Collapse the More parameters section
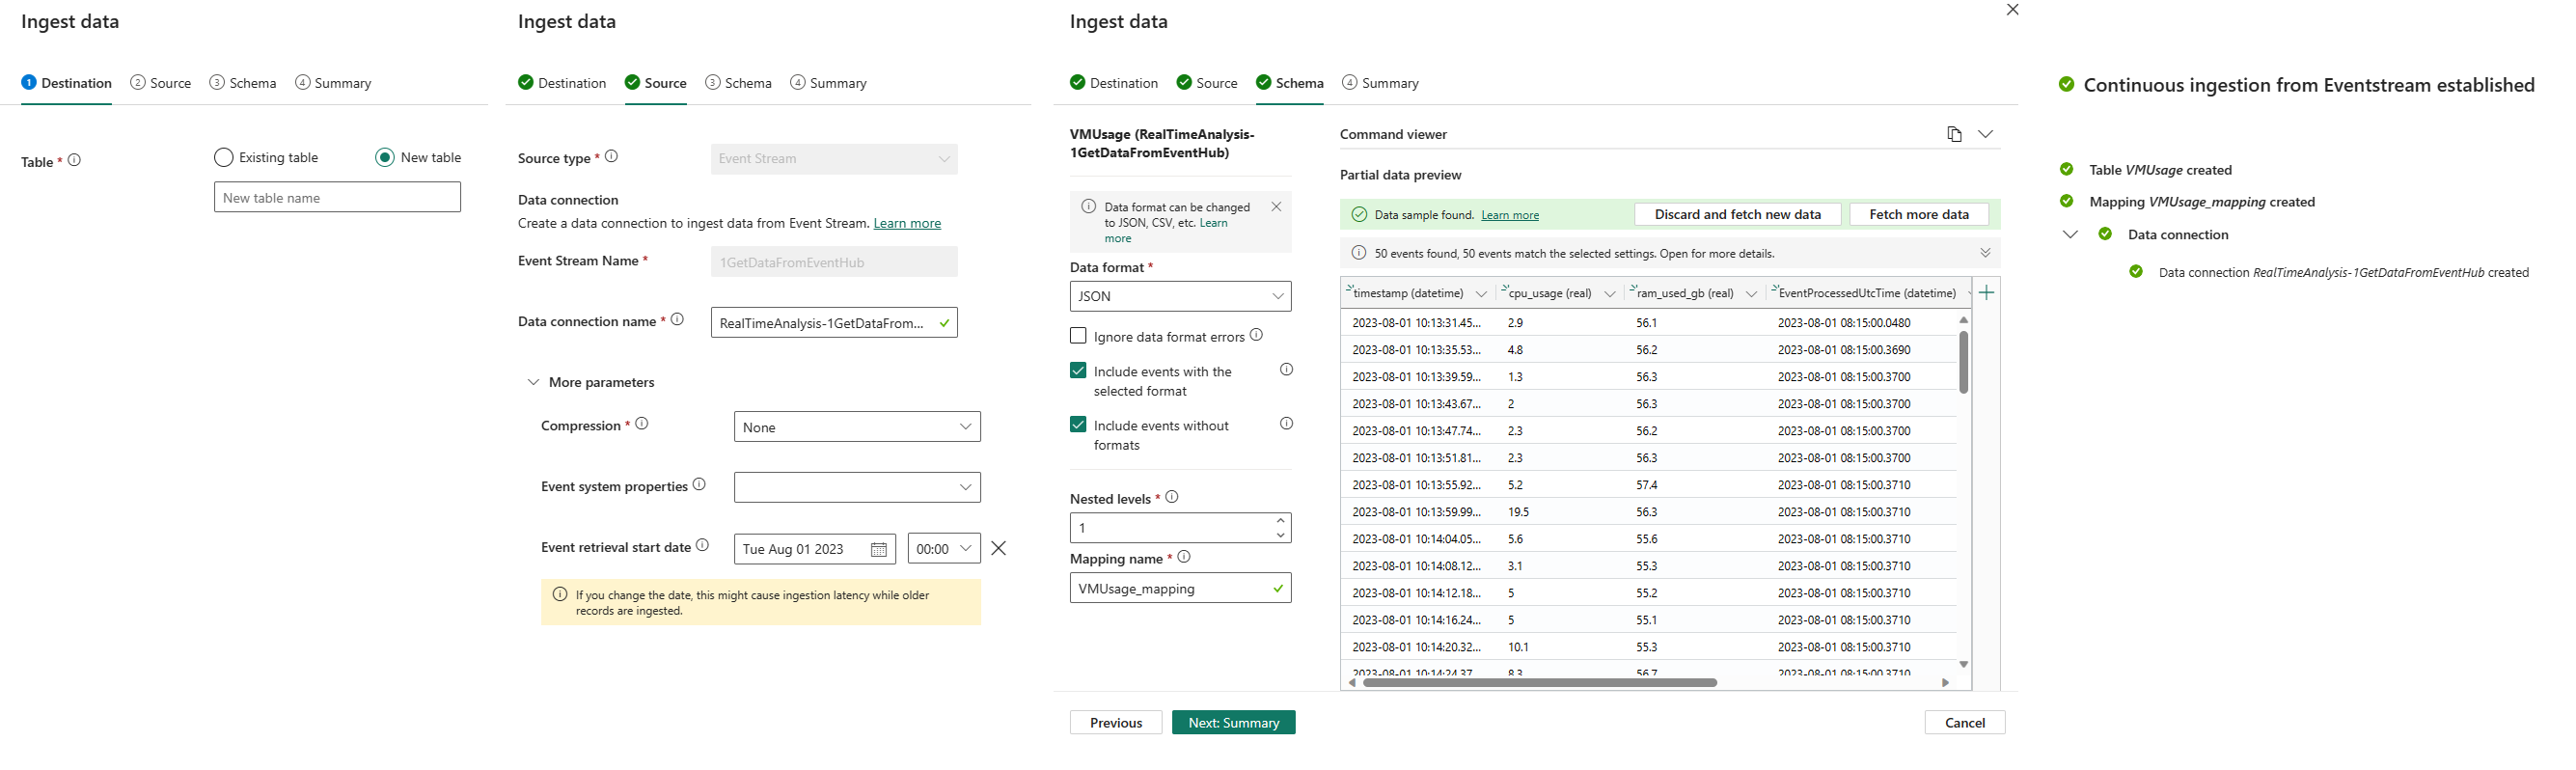 pyautogui.click(x=534, y=382)
